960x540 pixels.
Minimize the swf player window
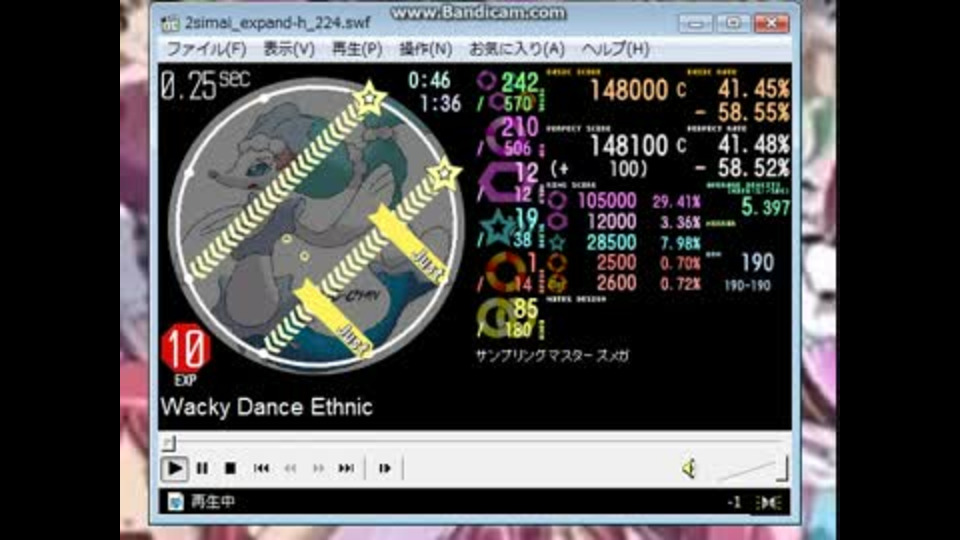click(695, 23)
